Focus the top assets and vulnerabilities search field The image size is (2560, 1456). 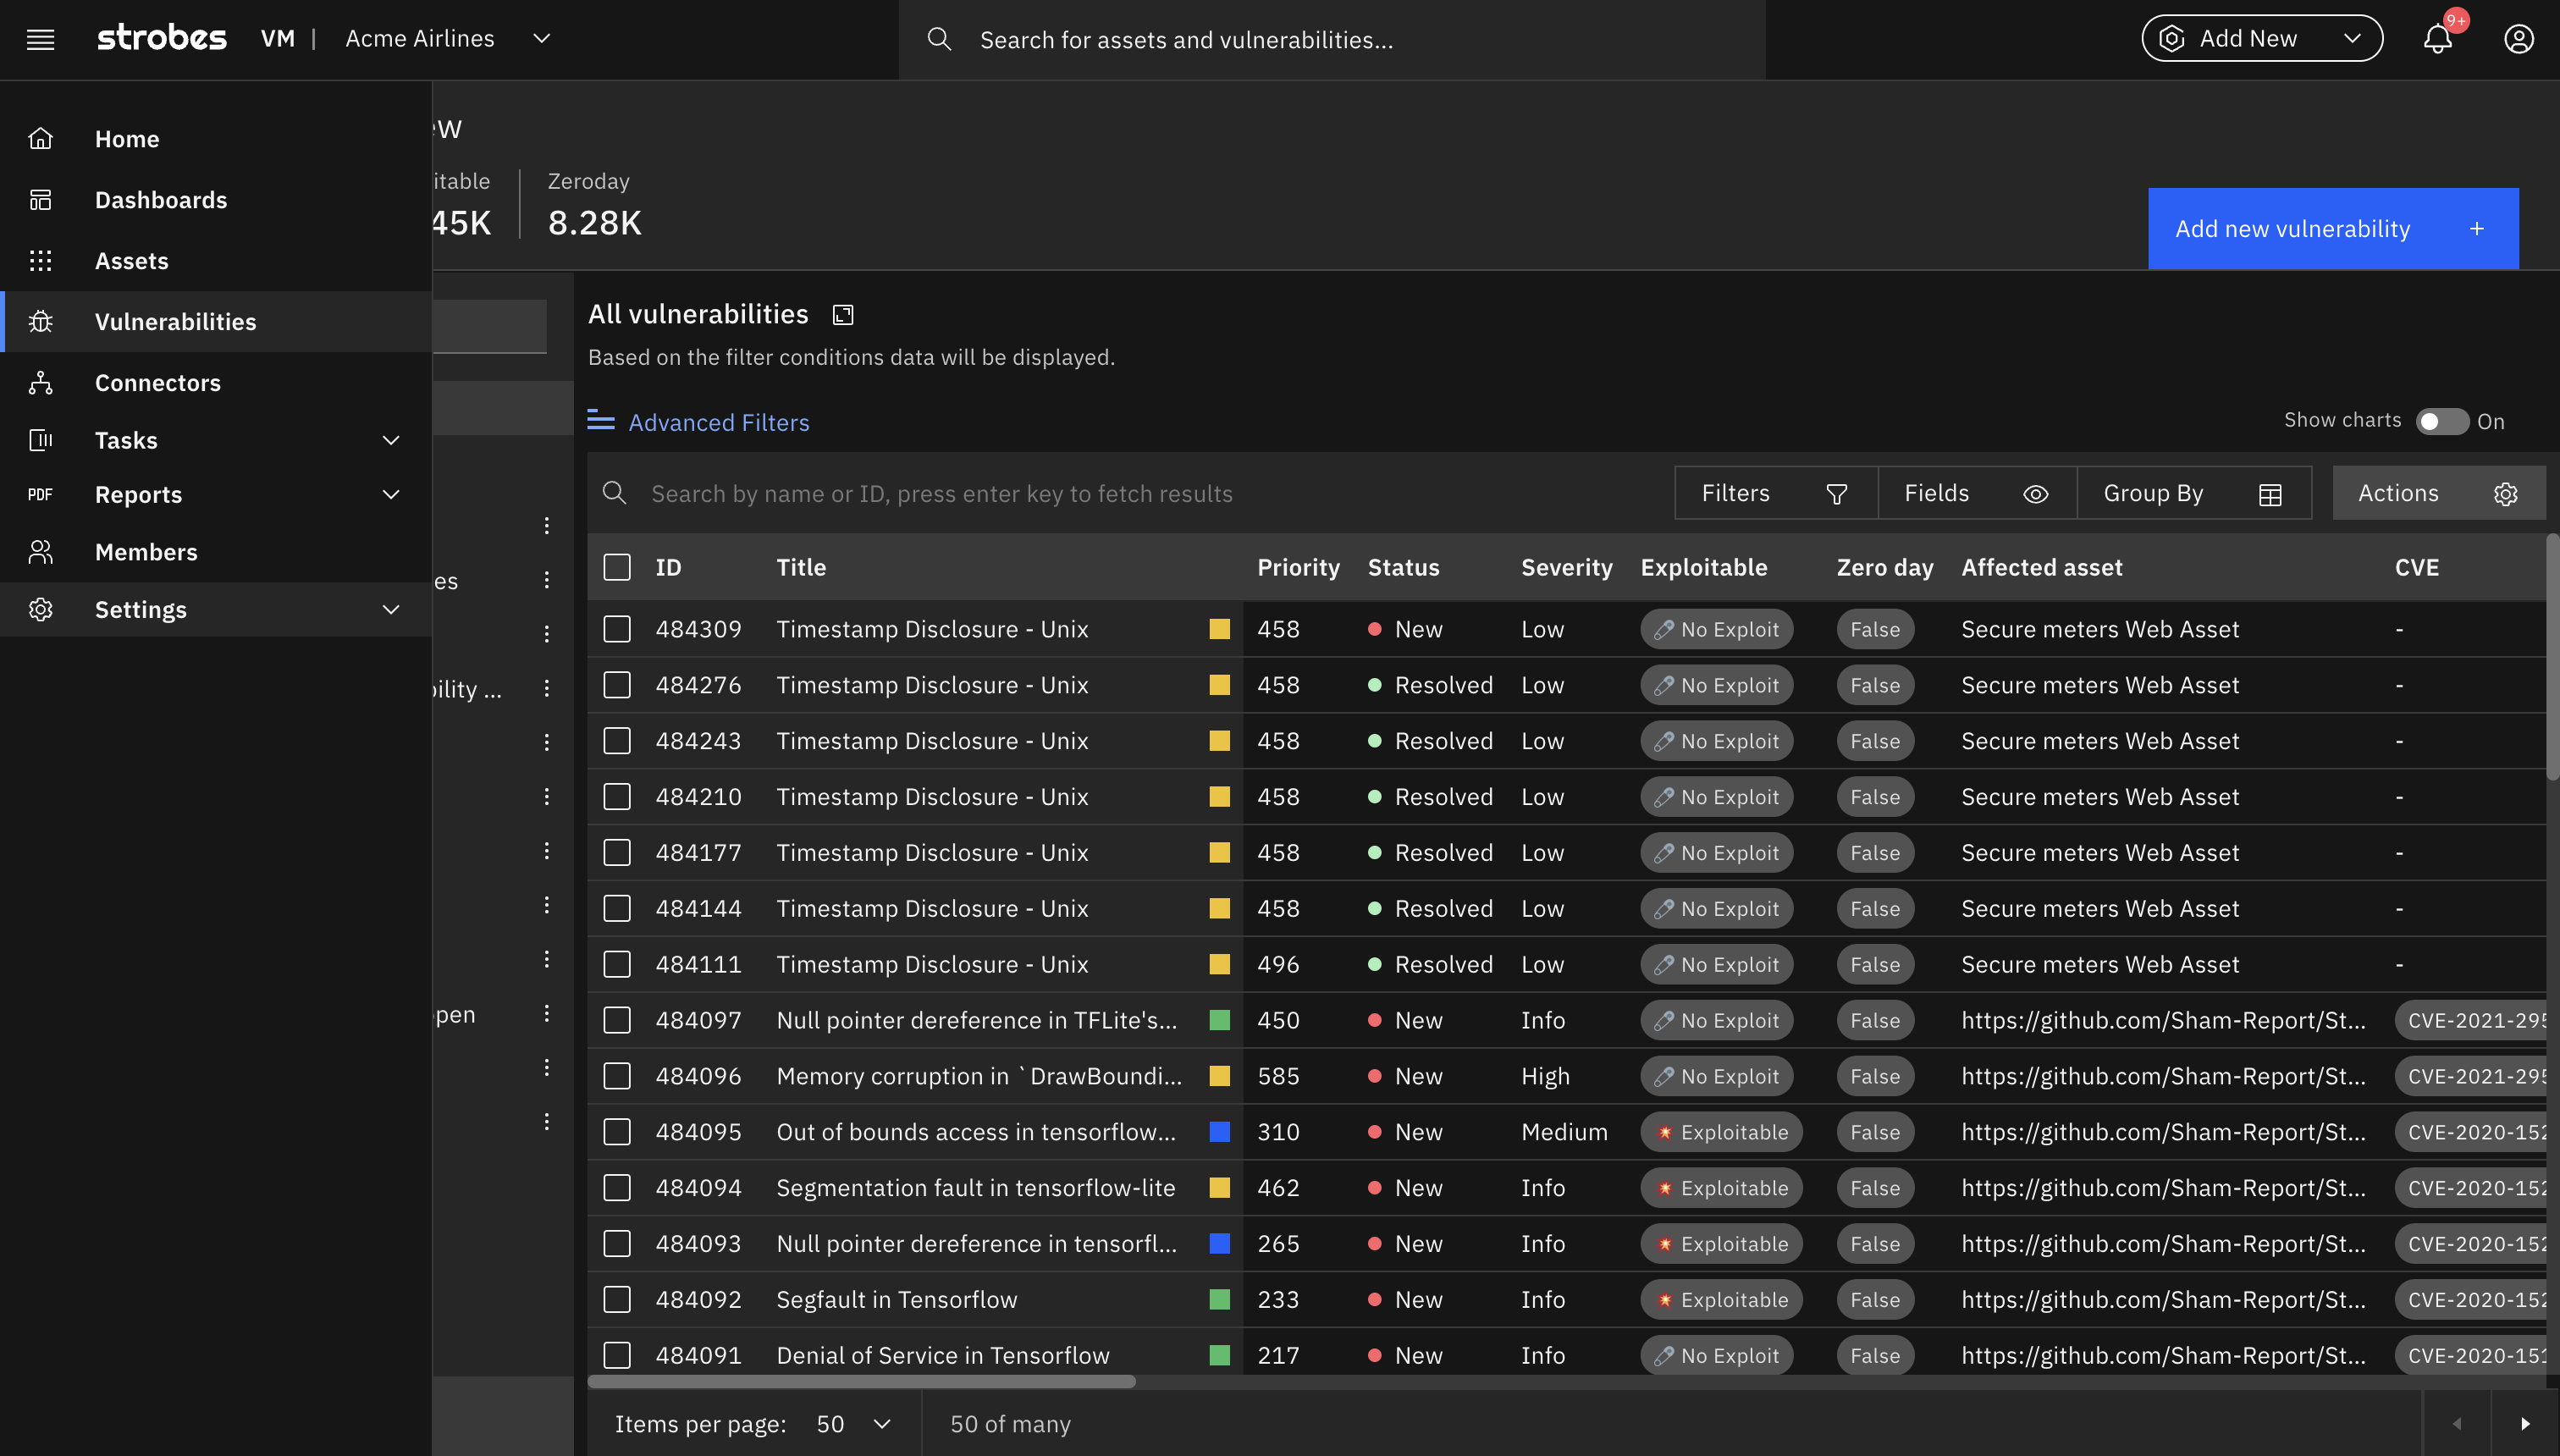tap(1332, 39)
